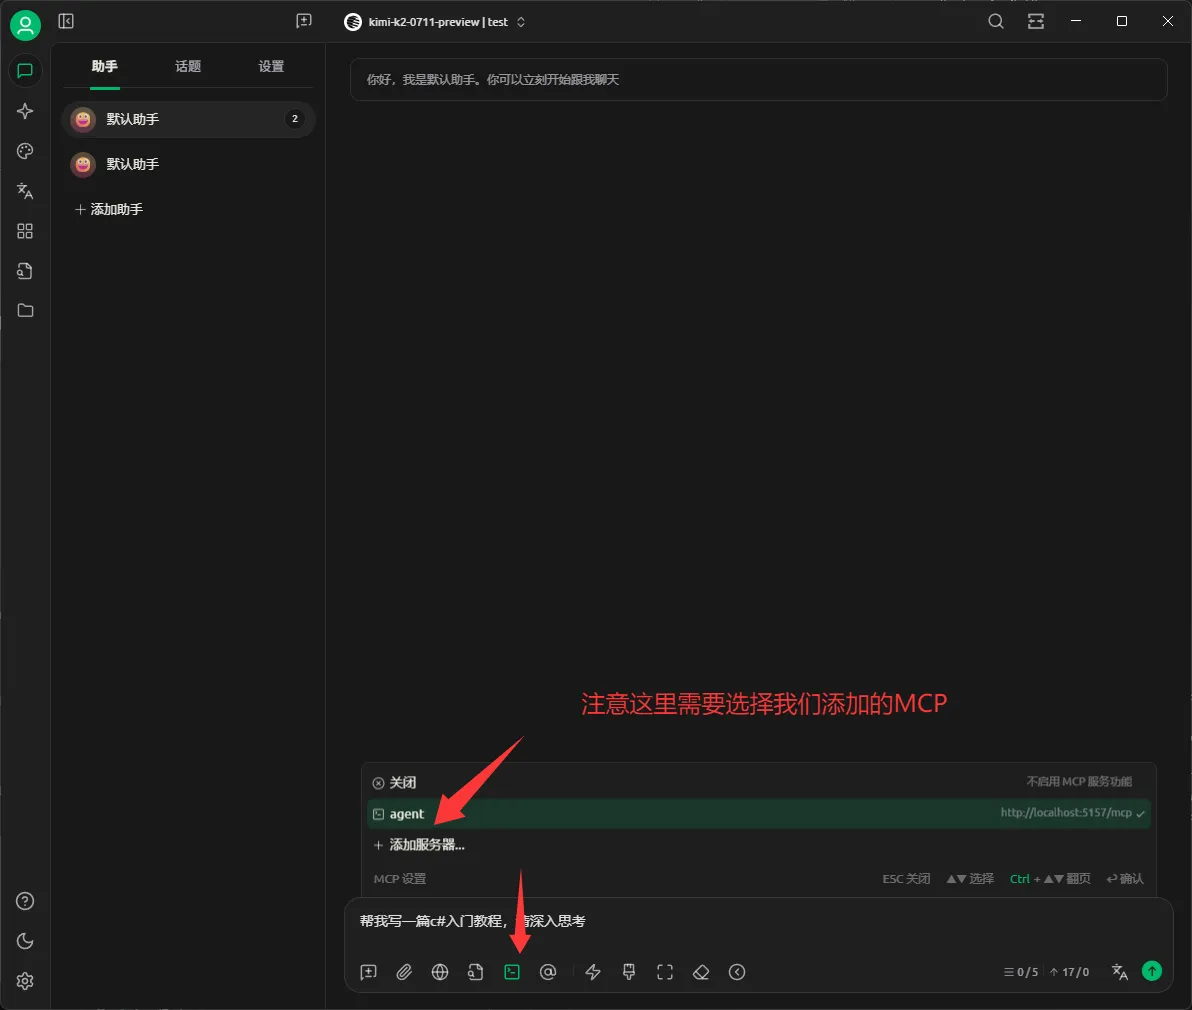Click 添加助手 to add an assistant
Viewport: 1192px width, 1010px height.
tap(110, 209)
